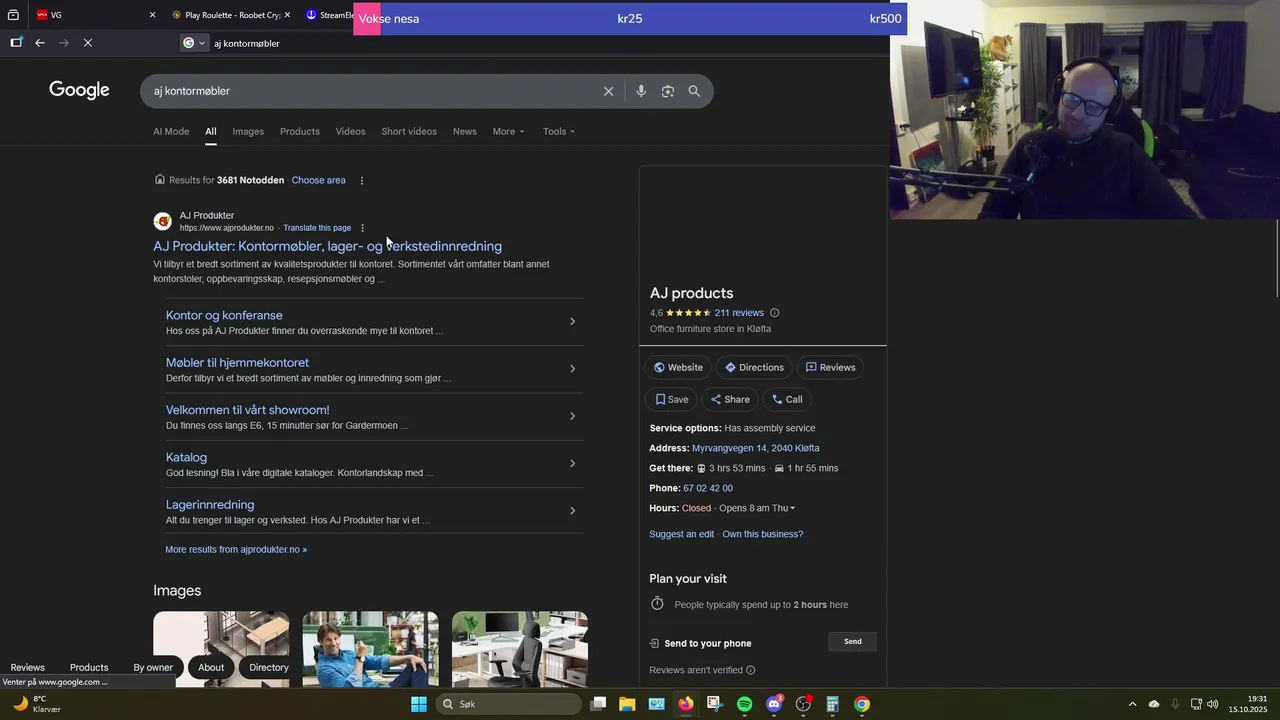Click the magnifier search submit icon
The image size is (1280, 720).
coord(694,91)
